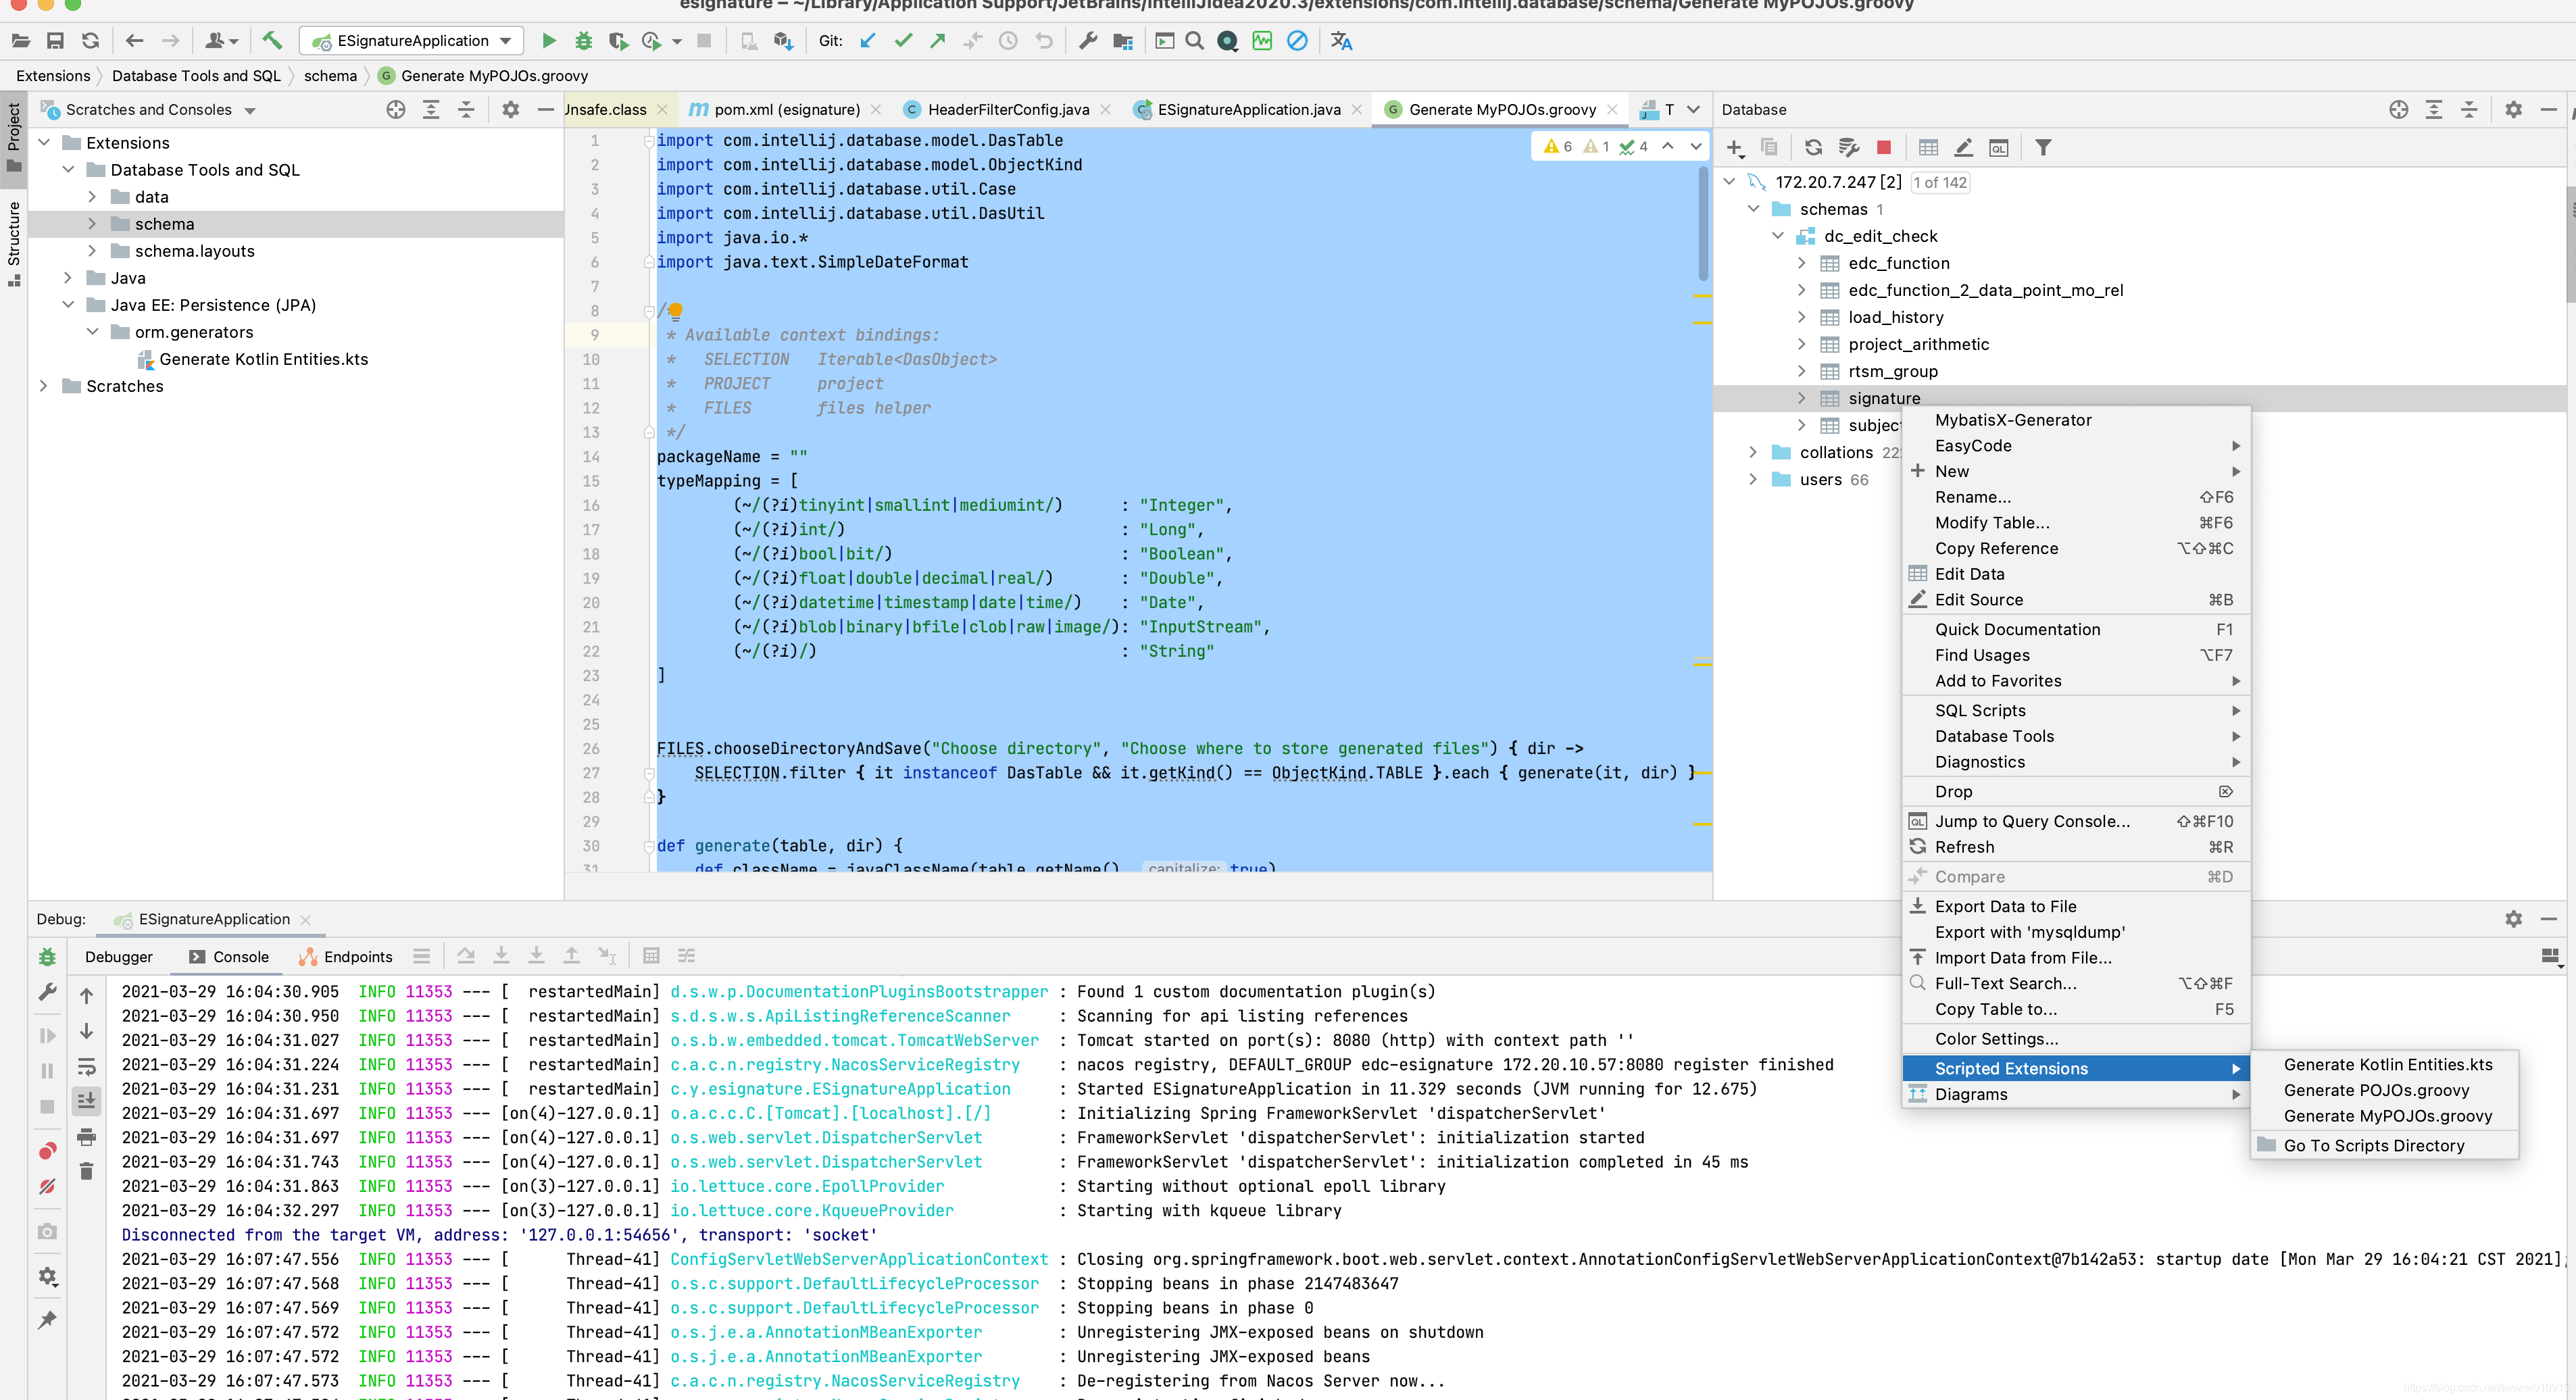2576x1400 pixels.
Task: Open Scratches and Consoles view dropdown
Action: pyautogui.click(x=250, y=111)
